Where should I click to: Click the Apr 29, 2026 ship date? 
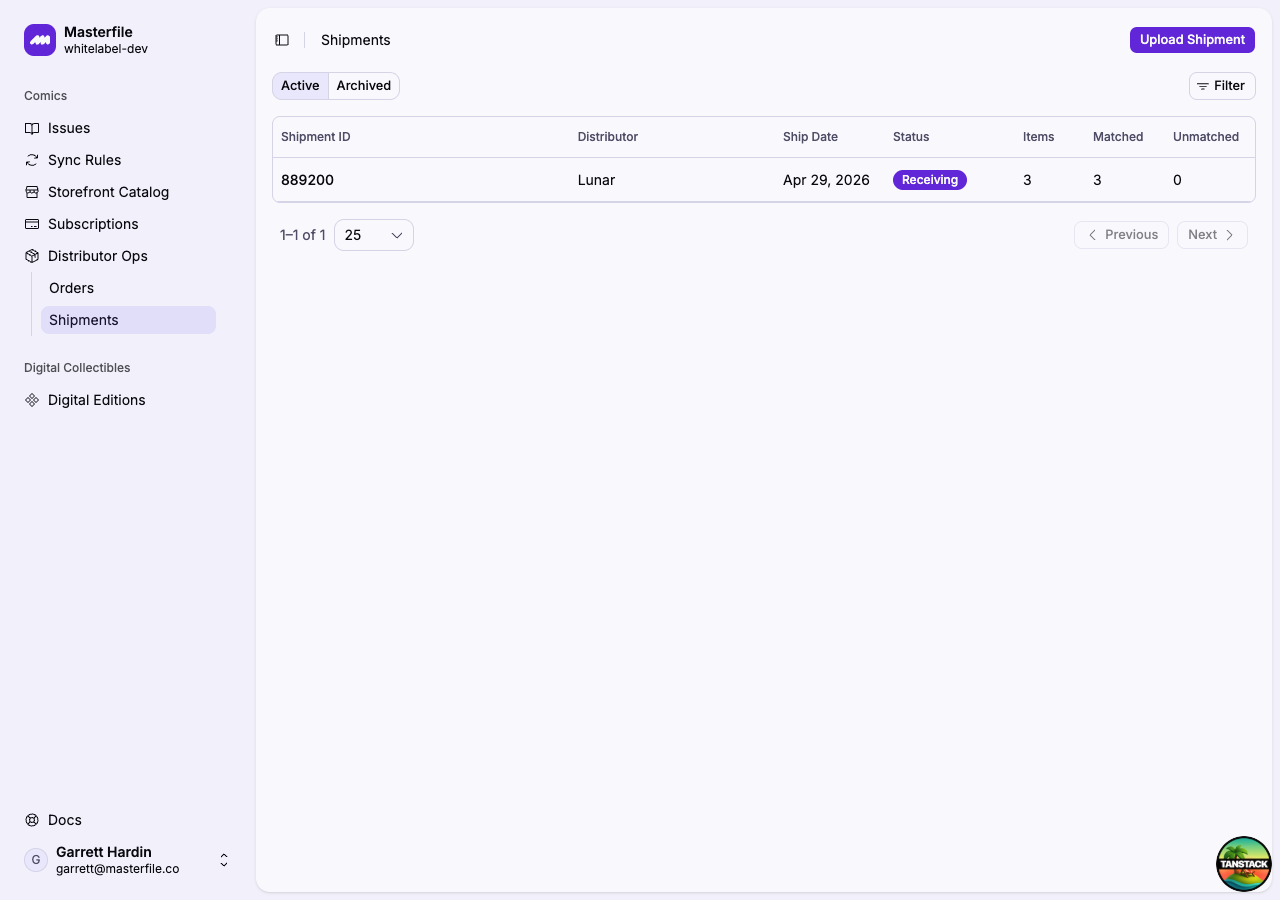point(826,180)
